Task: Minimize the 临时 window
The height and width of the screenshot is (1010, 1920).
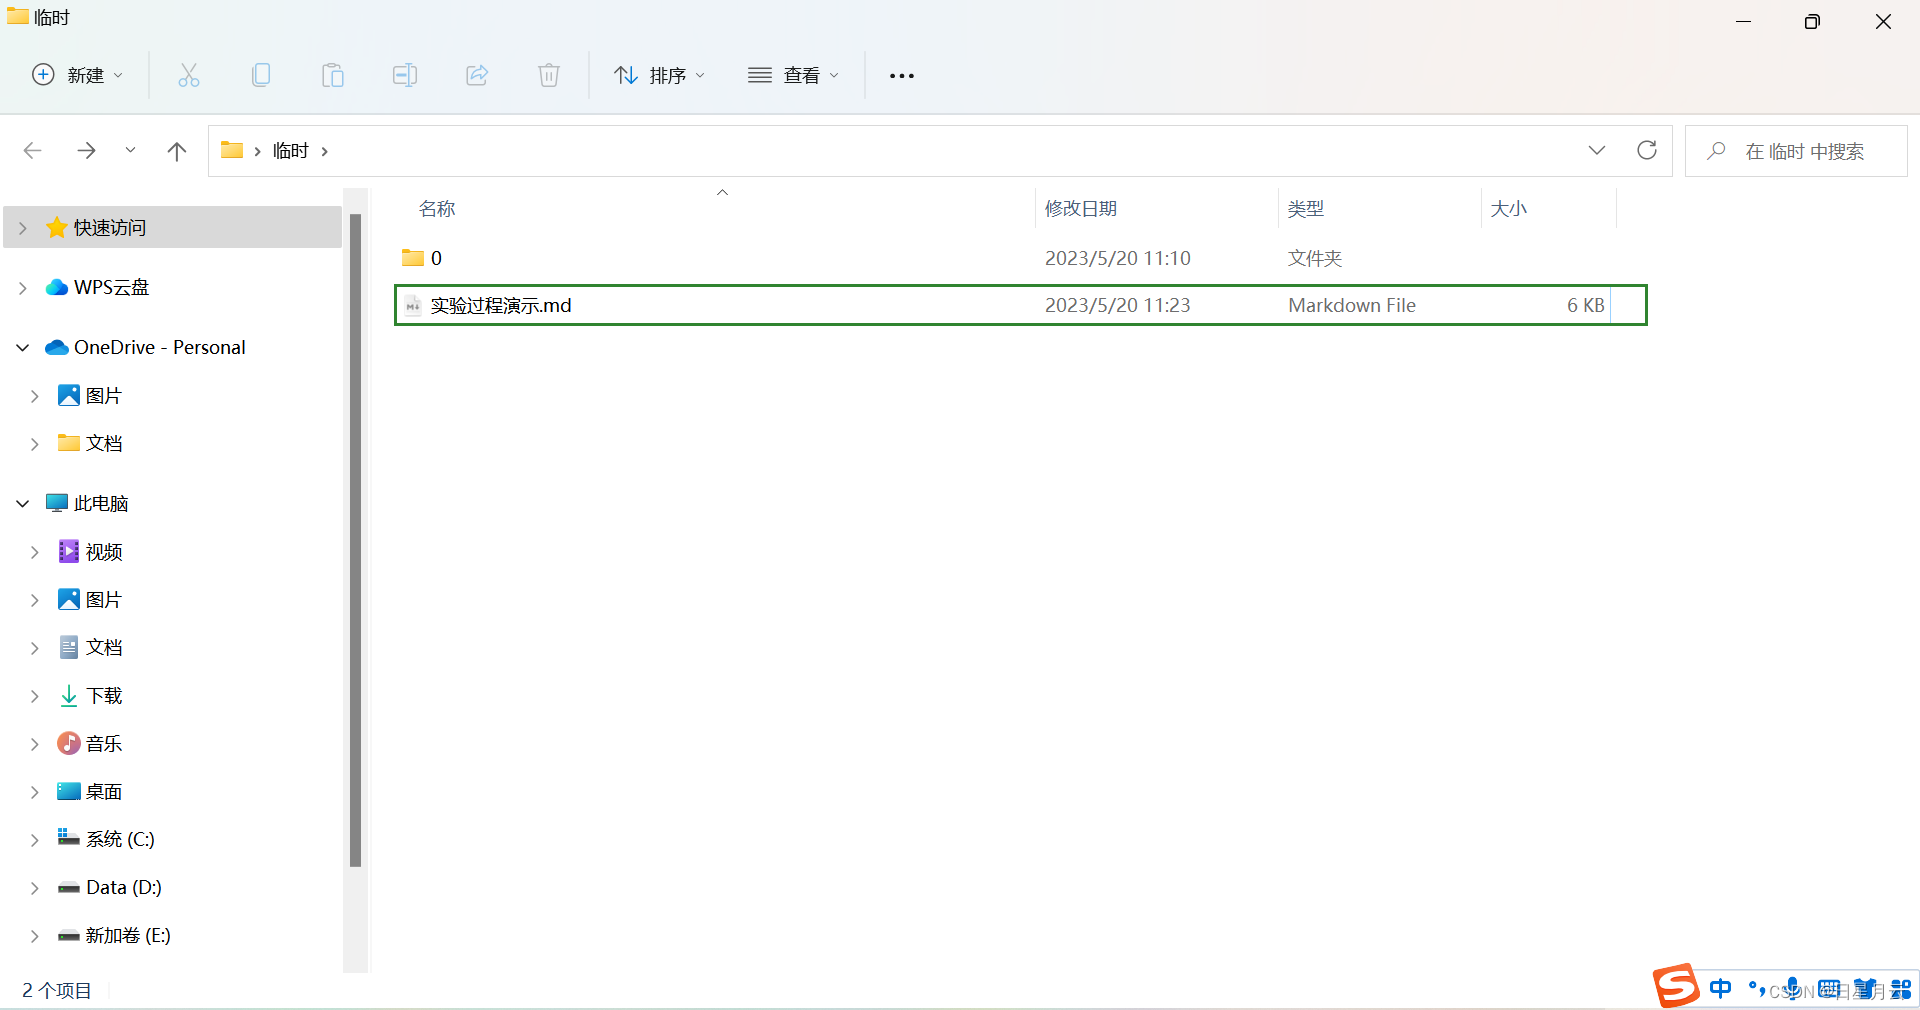Action: coord(1744,22)
